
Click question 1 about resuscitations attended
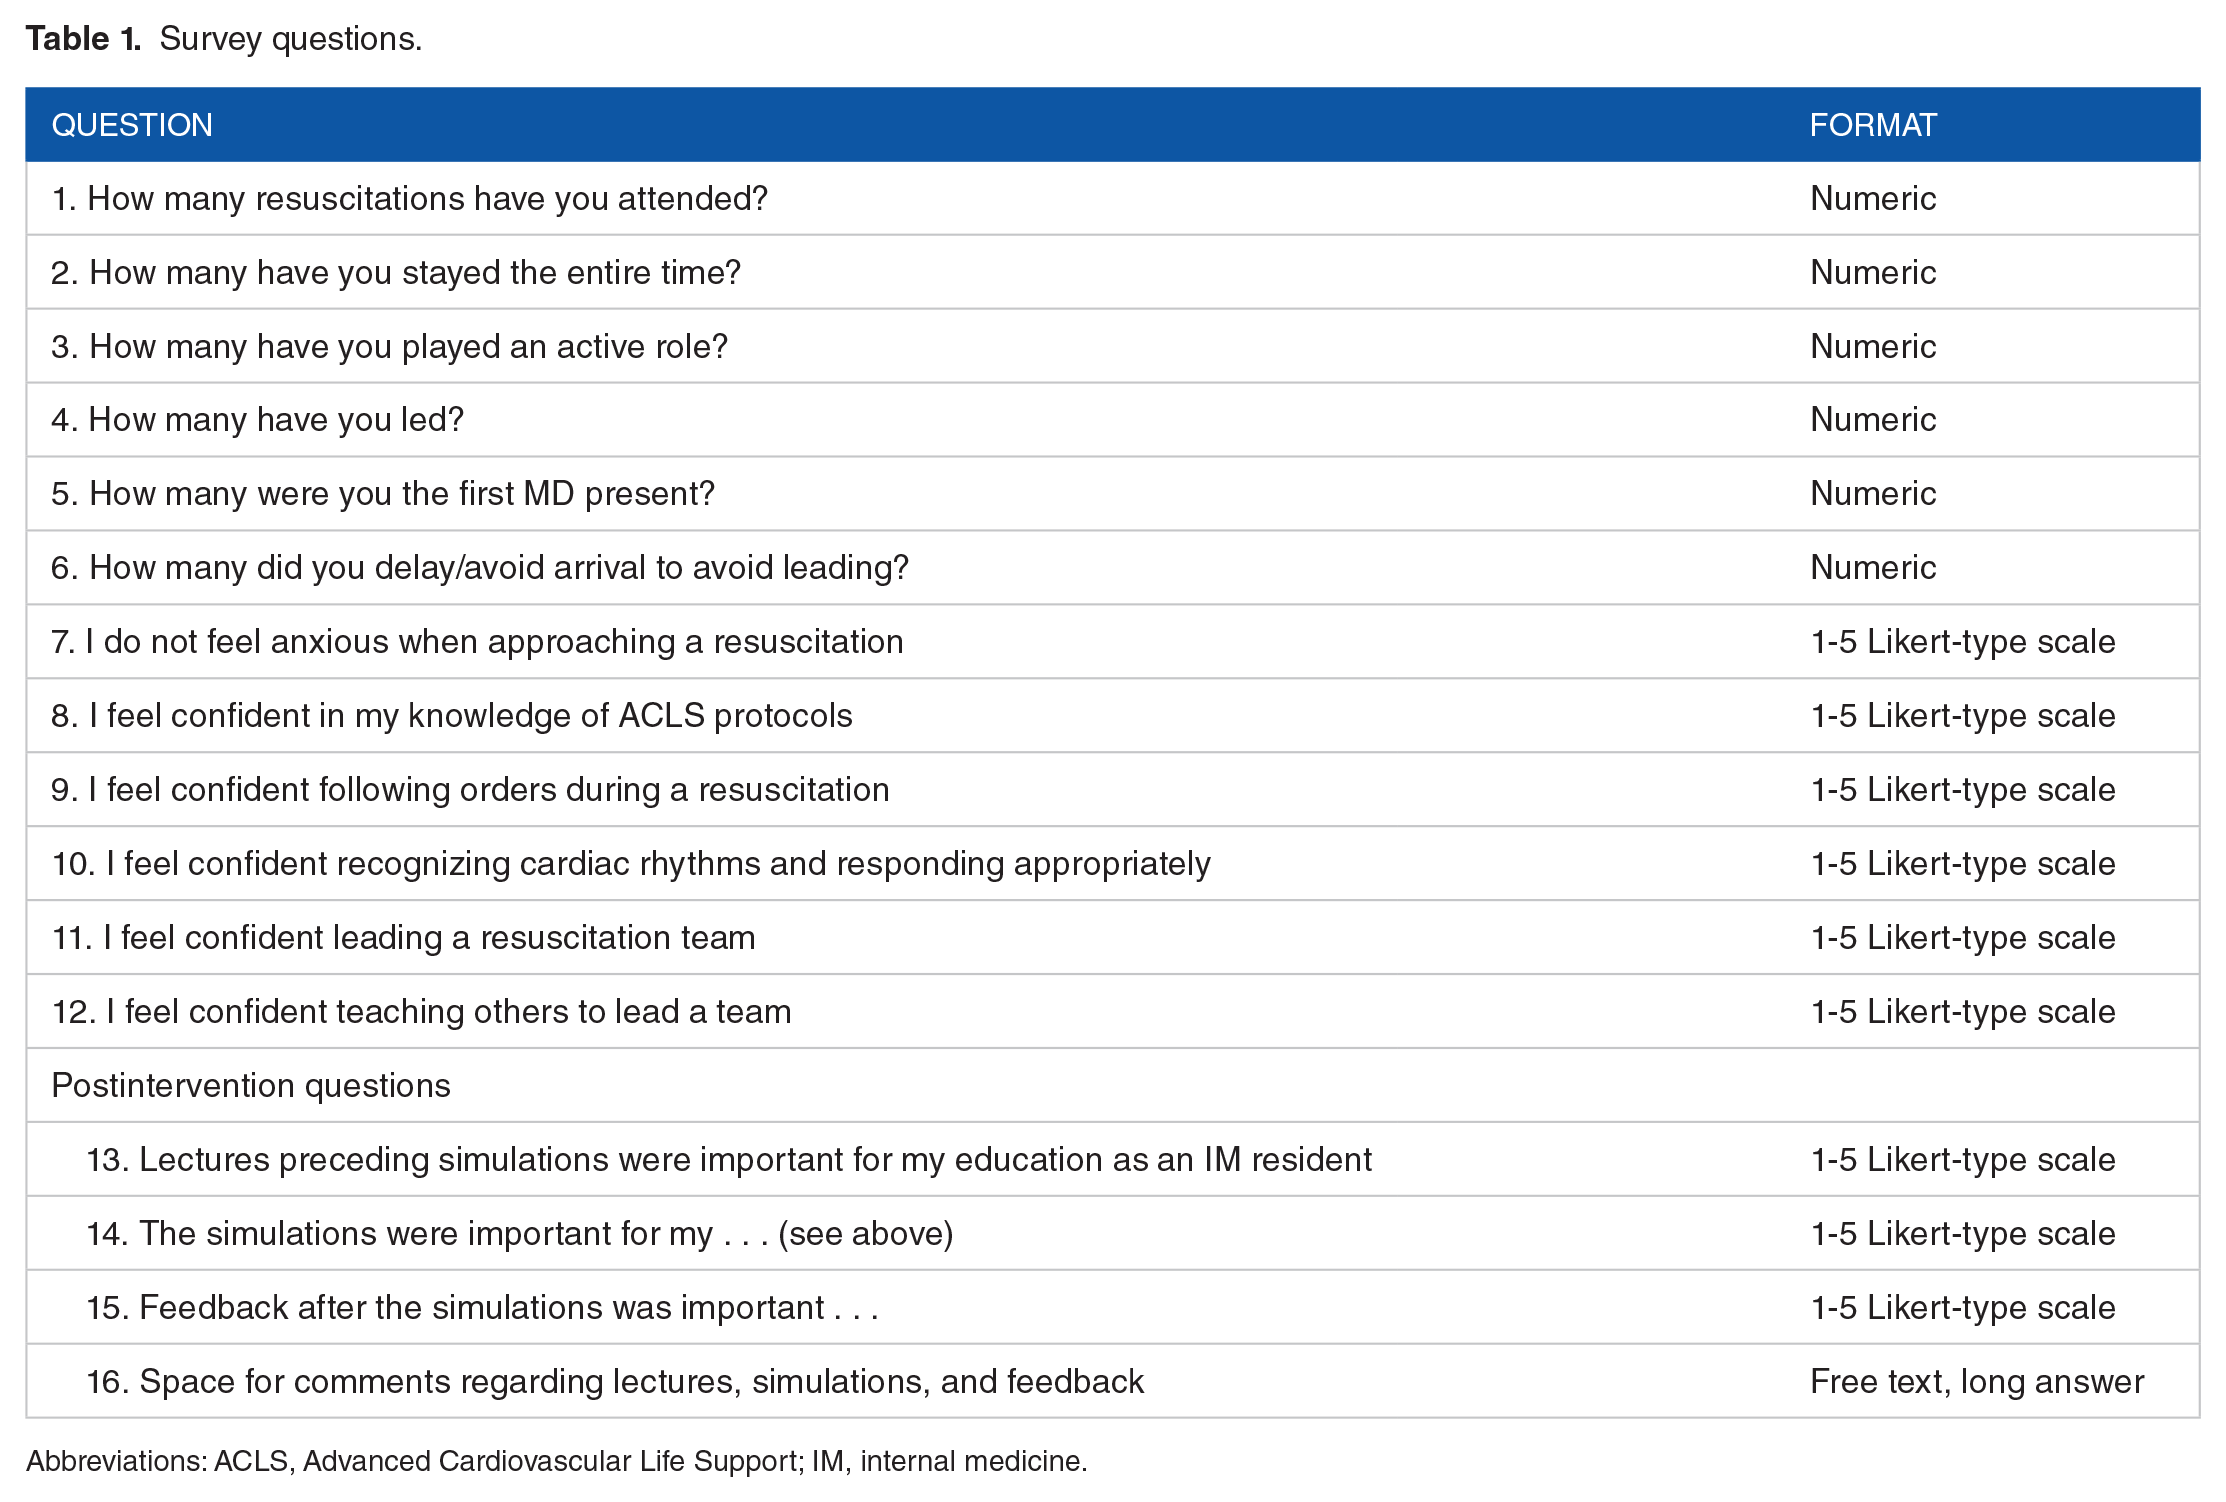(x=410, y=199)
